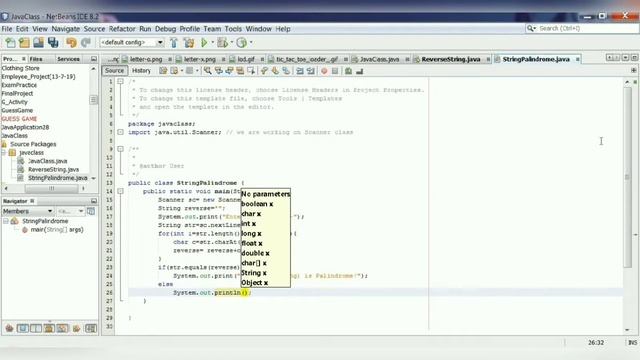
Task: Click the Projects panel horizontal scrollbar
Action: [x=51, y=189]
